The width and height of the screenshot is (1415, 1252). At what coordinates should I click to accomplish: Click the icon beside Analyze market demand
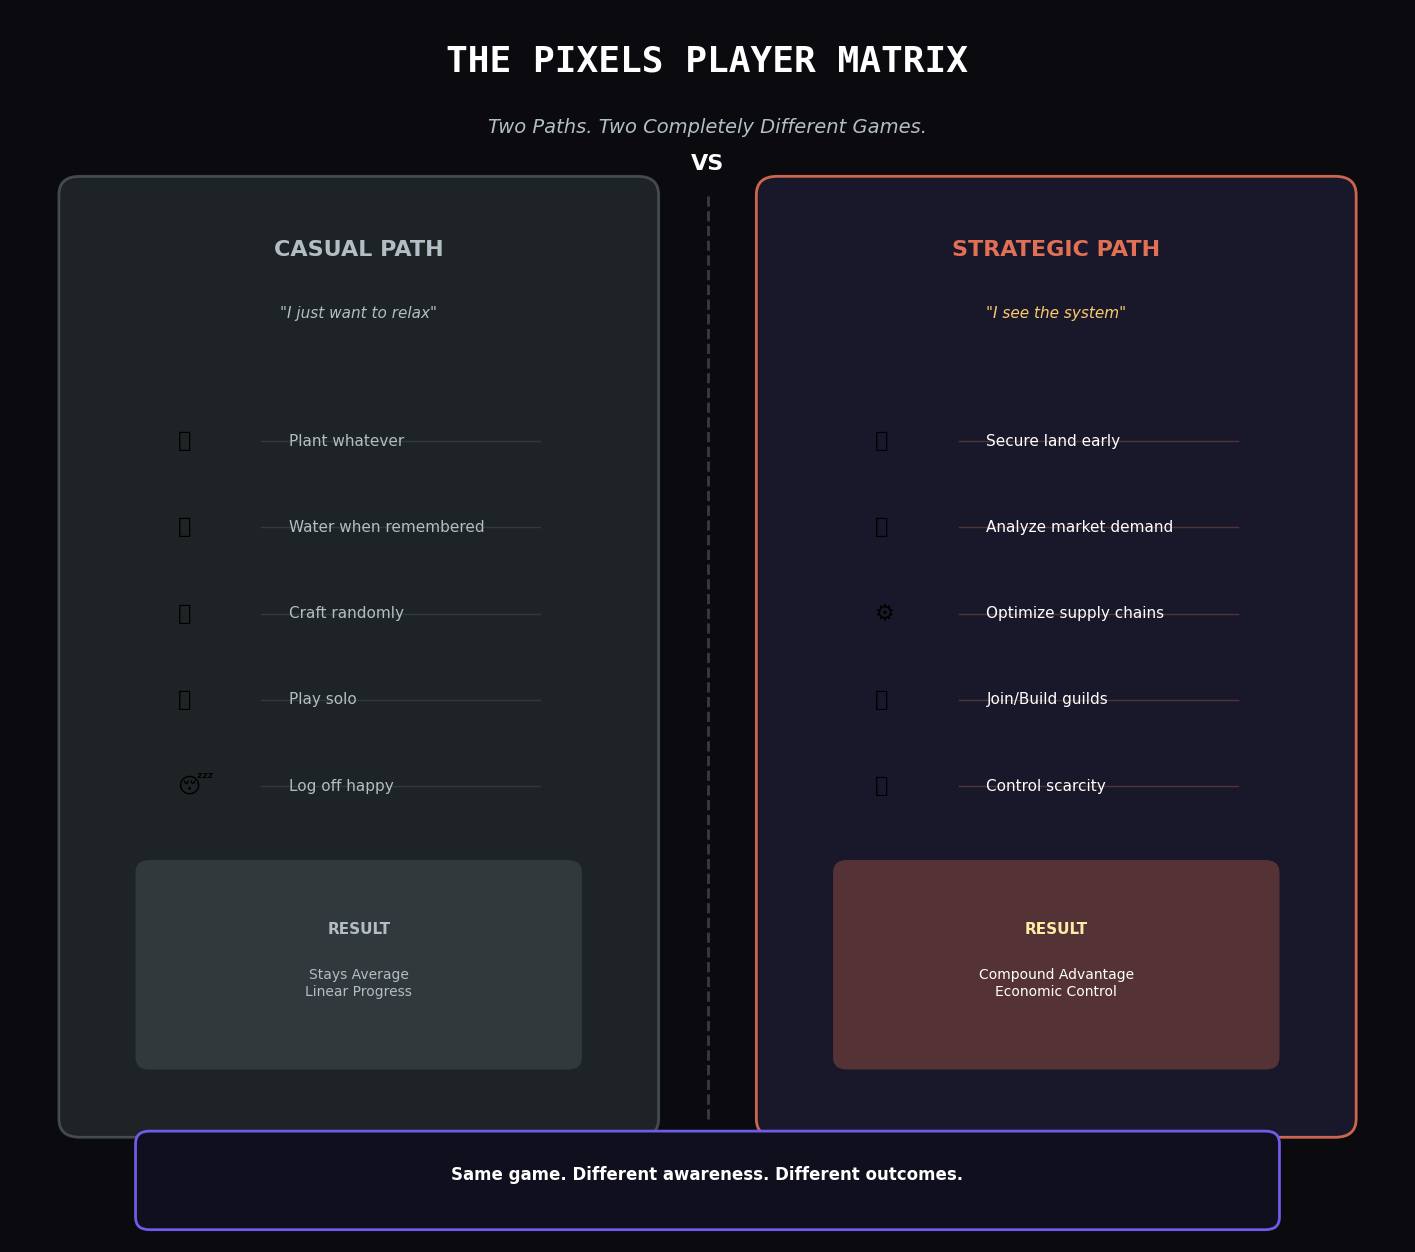point(882,527)
